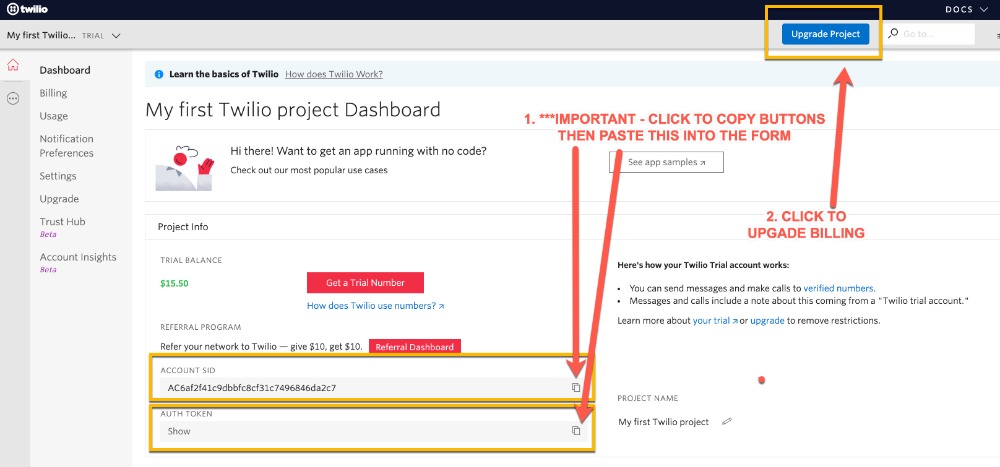Edit the project name pencil icon
The width and height of the screenshot is (1000, 467).
click(726, 422)
